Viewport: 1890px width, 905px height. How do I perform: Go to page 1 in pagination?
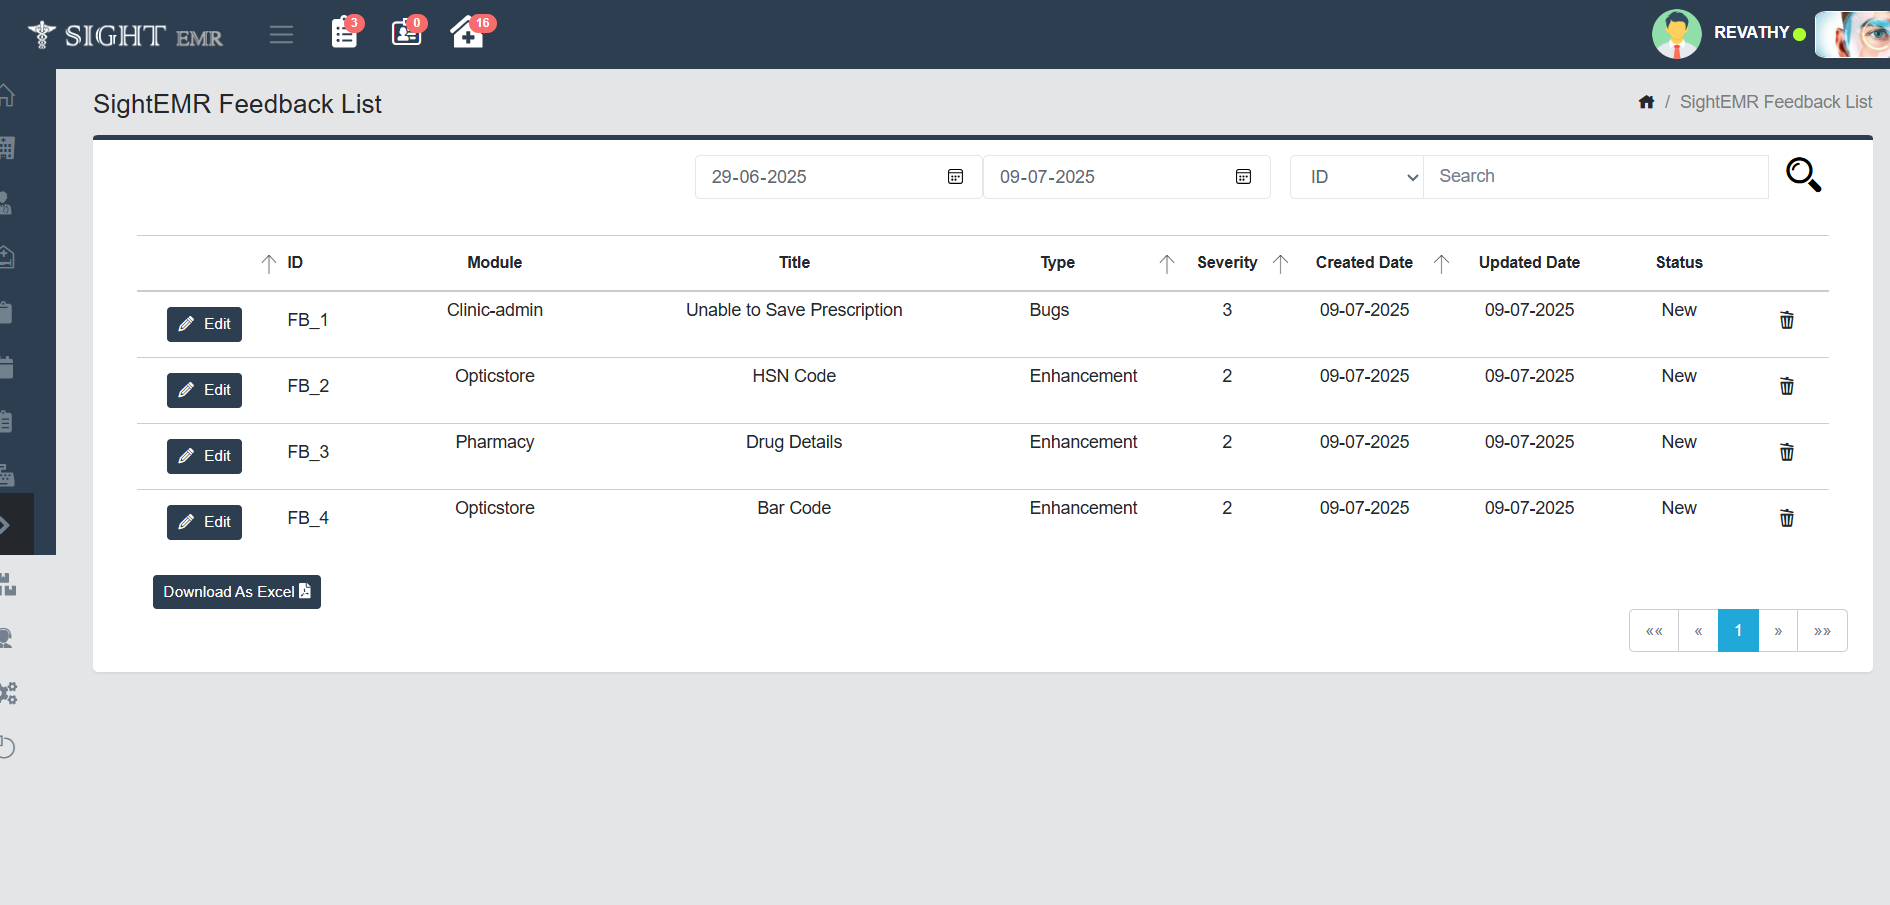tap(1737, 631)
